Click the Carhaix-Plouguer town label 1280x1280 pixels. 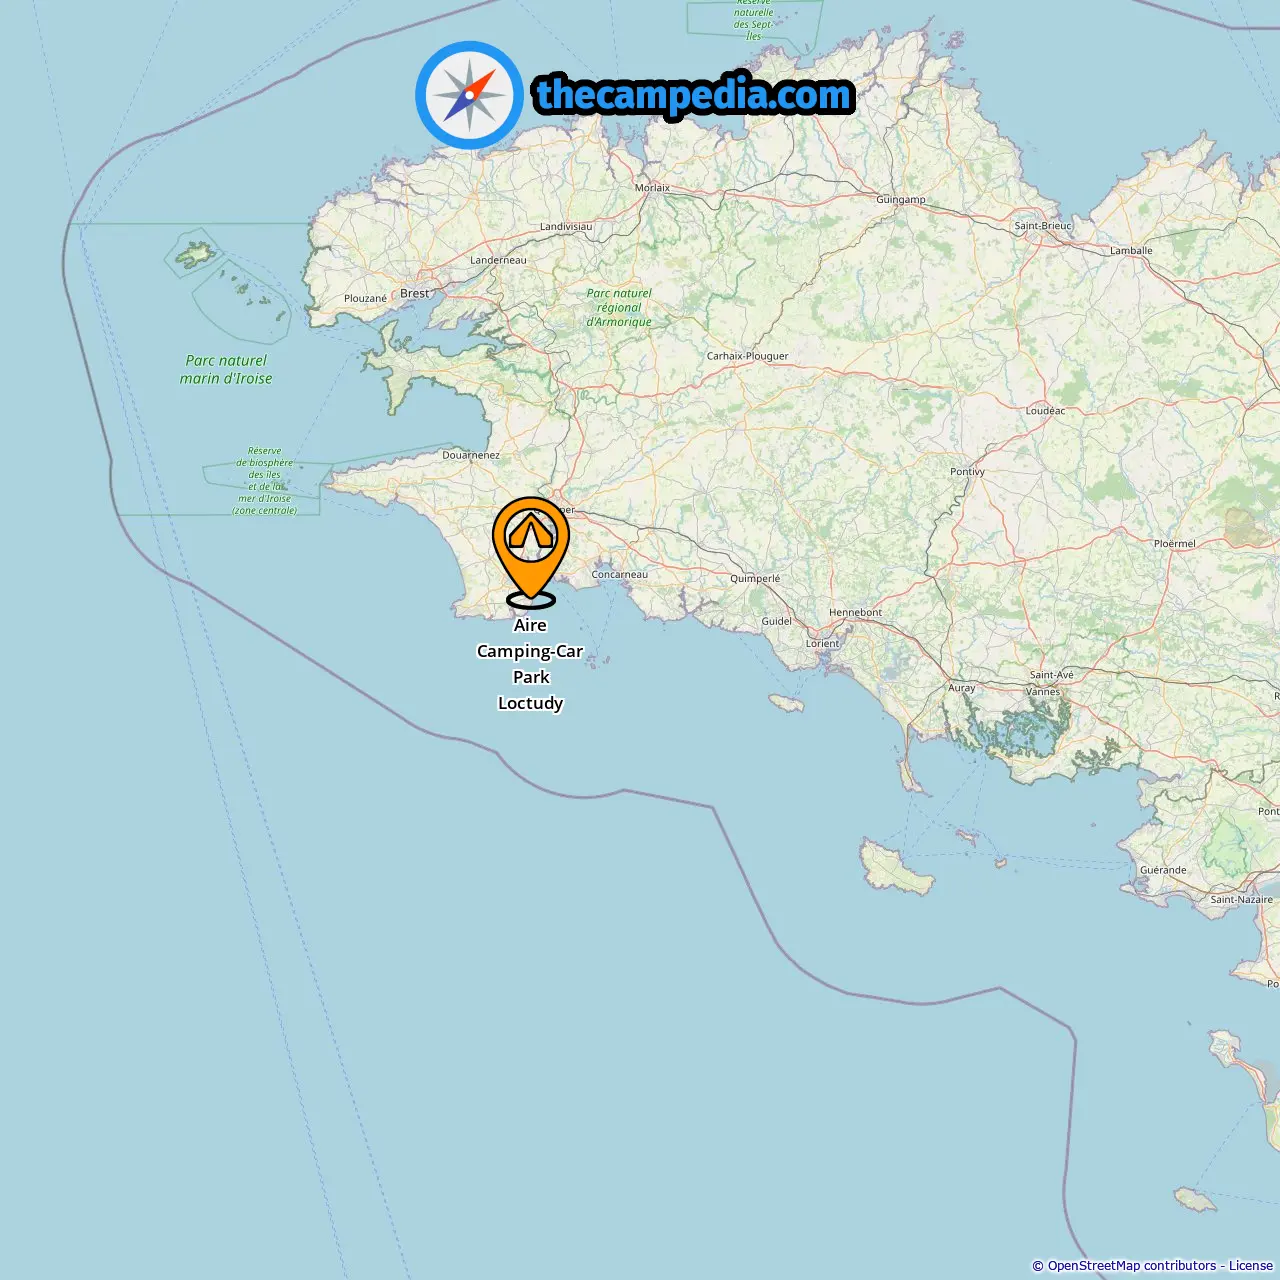747,356
